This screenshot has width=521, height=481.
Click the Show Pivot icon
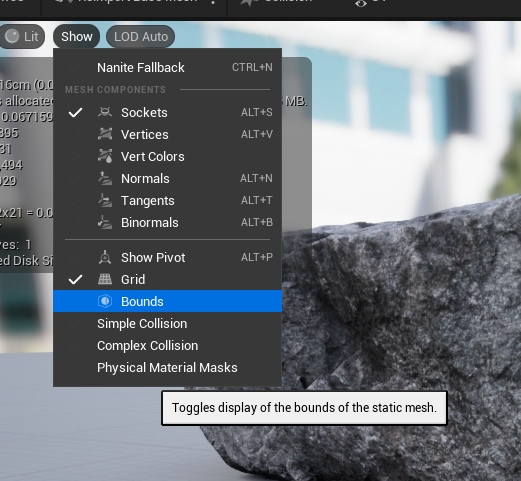(105, 257)
